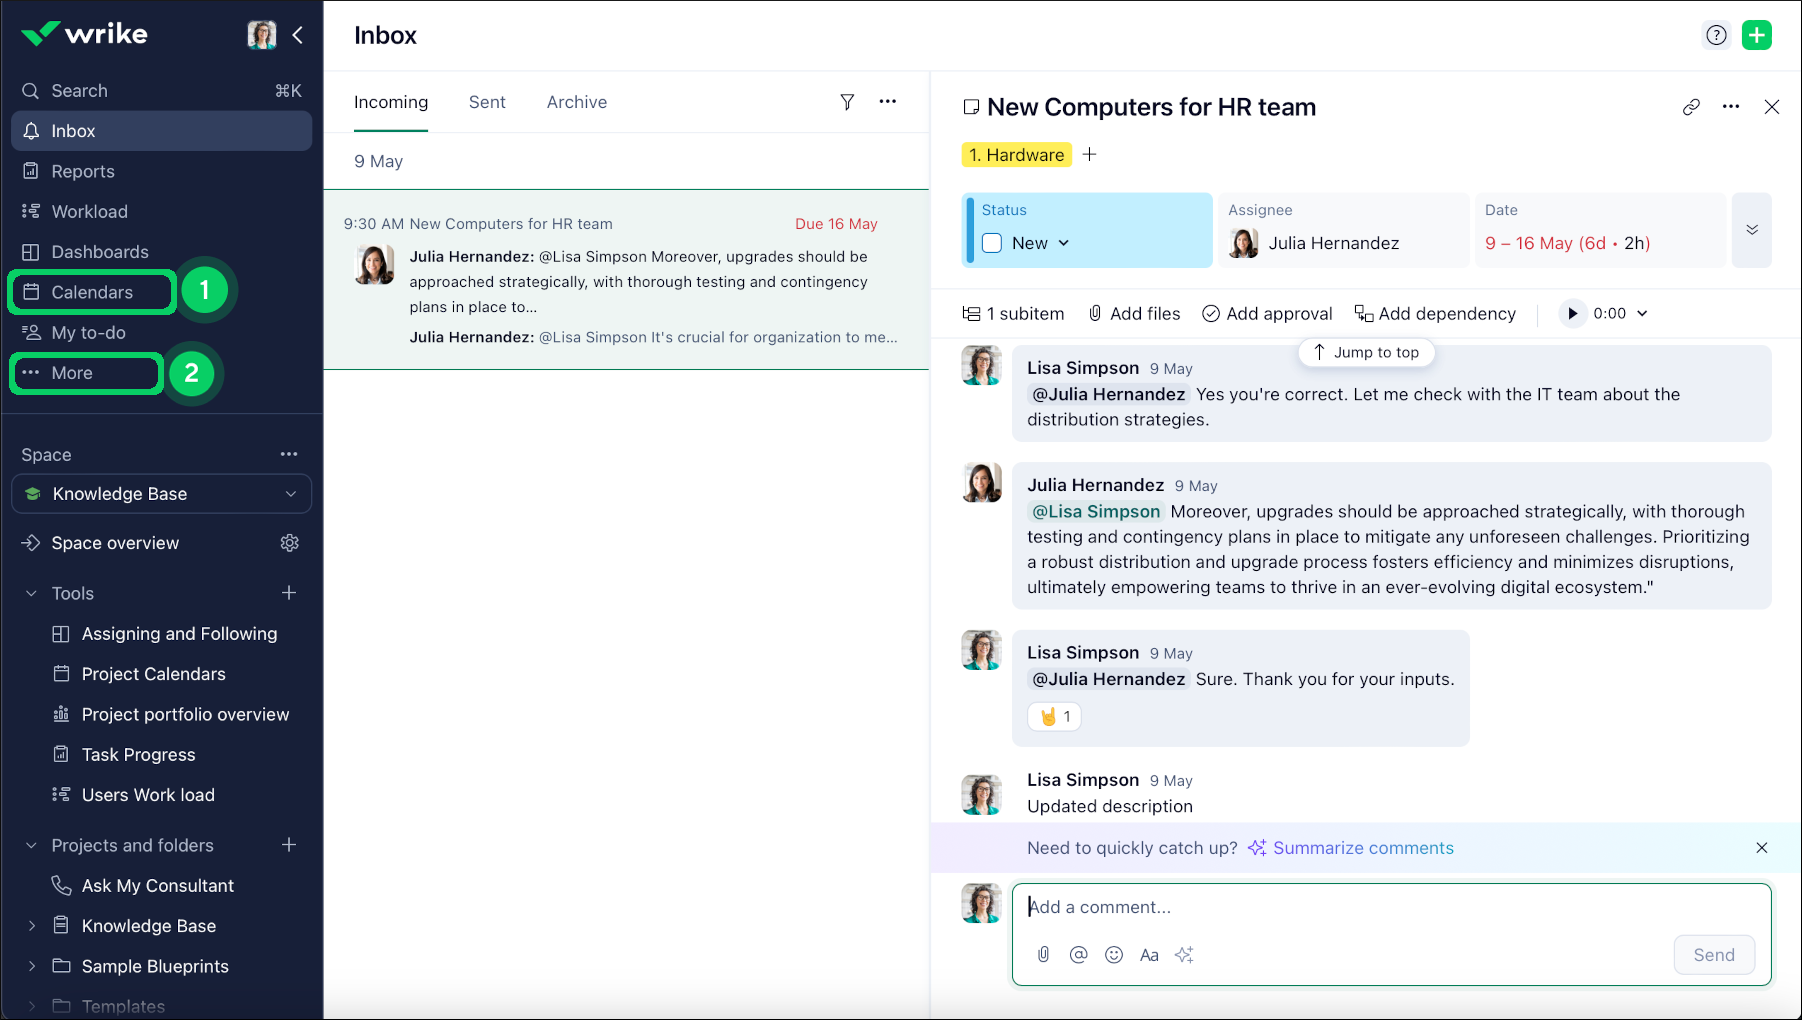This screenshot has width=1802, height=1020.
Task: Open Space overview settings gear
Action: 290,543
